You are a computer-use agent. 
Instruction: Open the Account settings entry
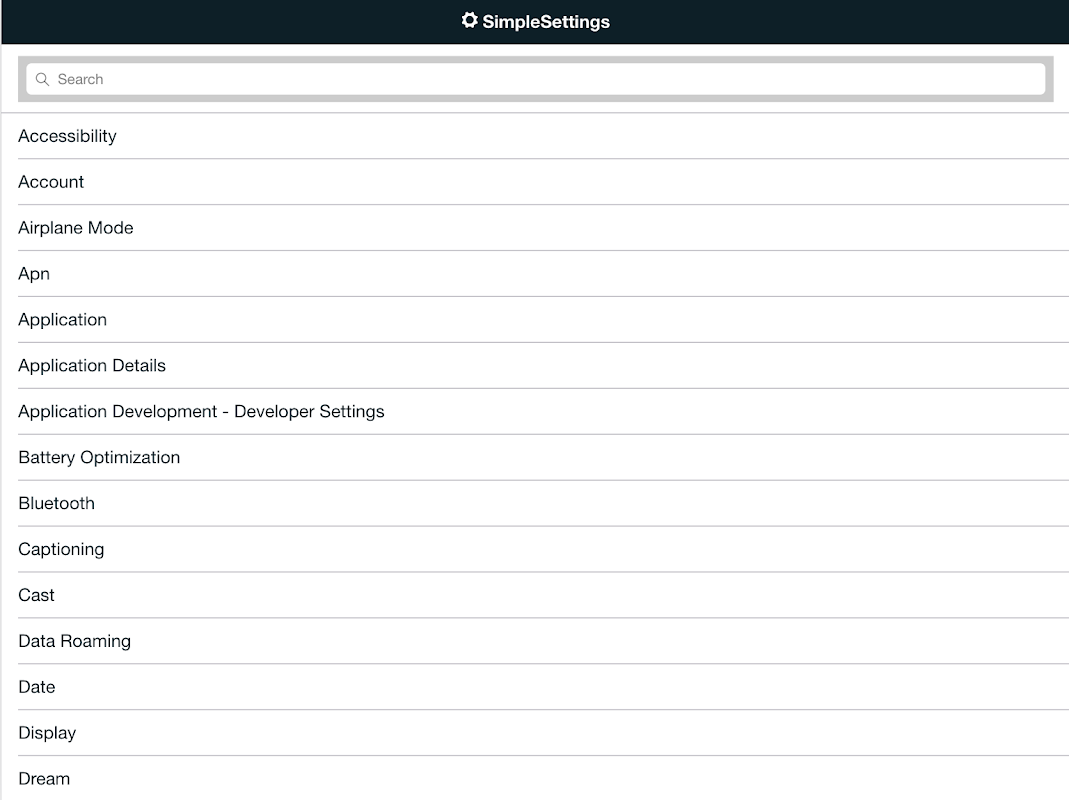(x=51, y=182)
